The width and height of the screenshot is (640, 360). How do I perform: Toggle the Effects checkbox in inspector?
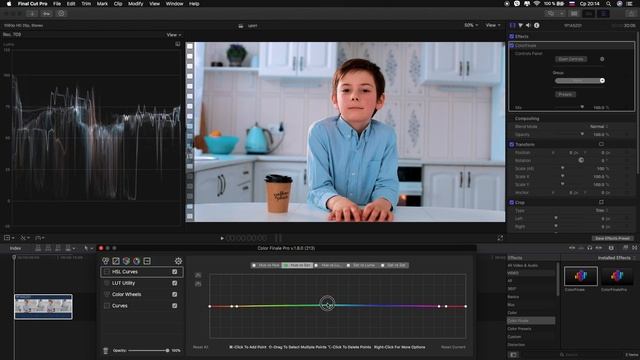tap(511, 36)
